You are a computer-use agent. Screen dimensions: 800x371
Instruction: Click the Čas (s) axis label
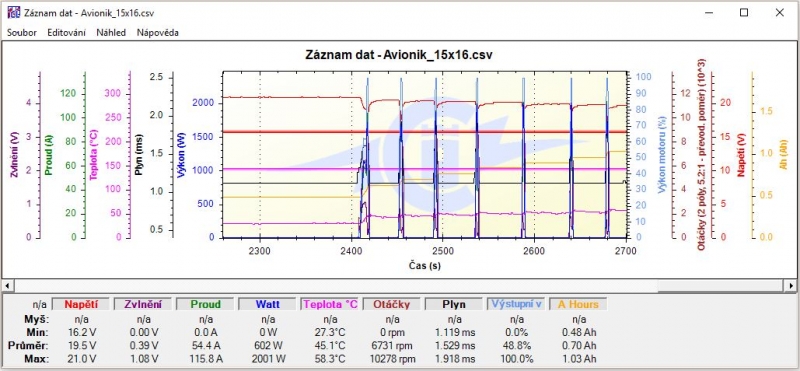click(424, 265)
